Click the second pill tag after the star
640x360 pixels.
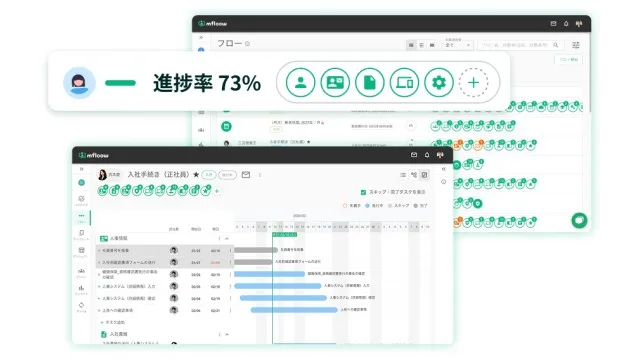pyautogui.click(x=228, y=175)
